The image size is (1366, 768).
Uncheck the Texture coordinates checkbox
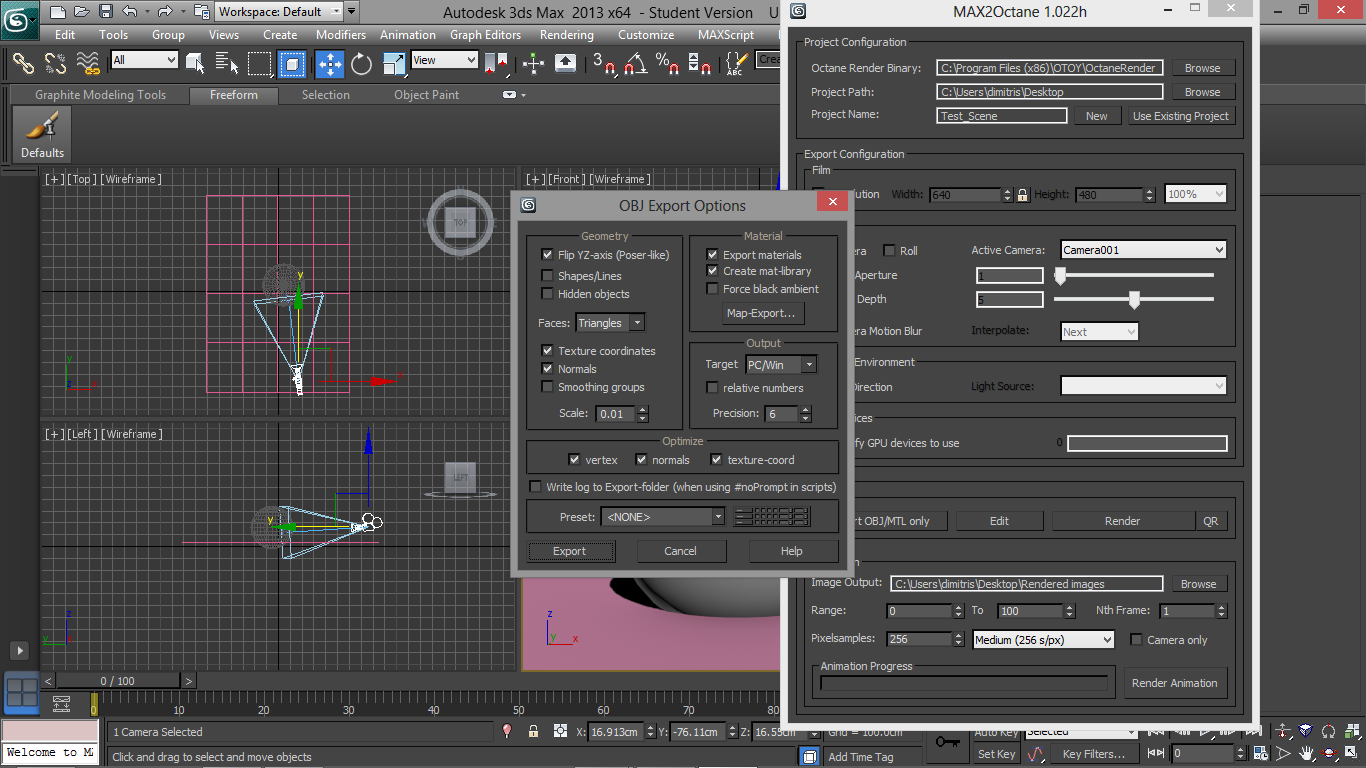(x=547, y=351)
